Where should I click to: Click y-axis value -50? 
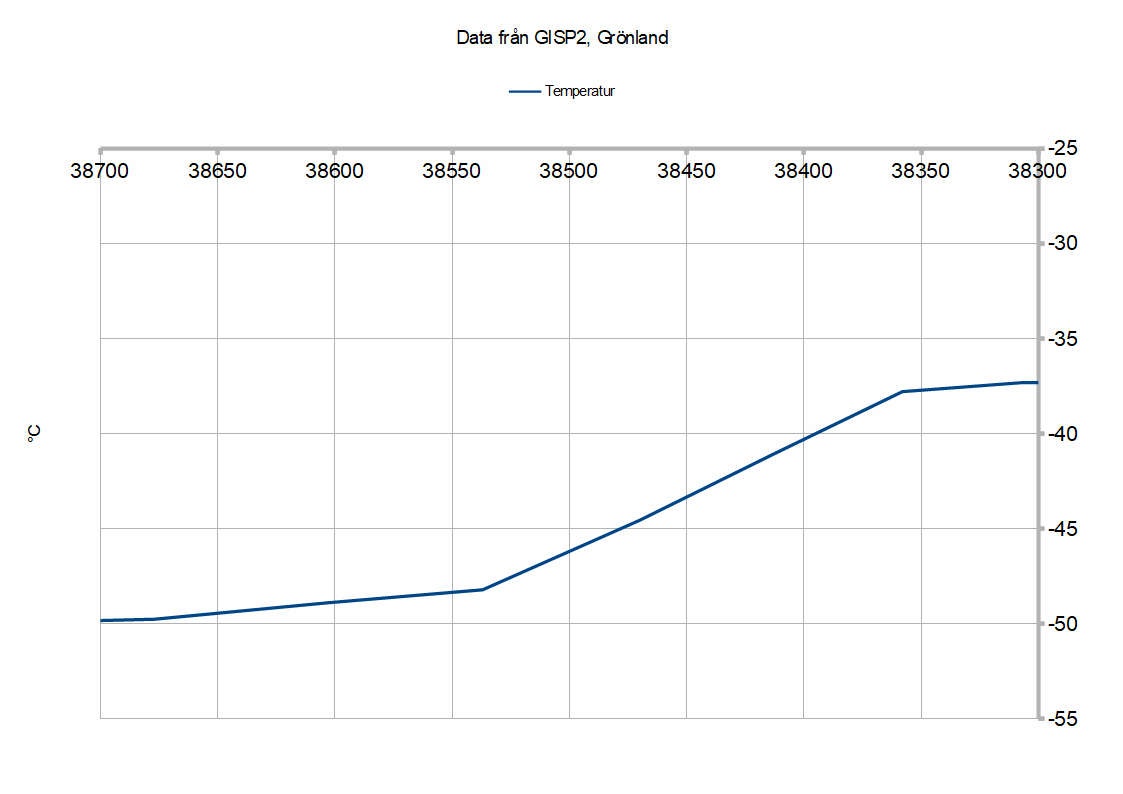click(1064, 624)
